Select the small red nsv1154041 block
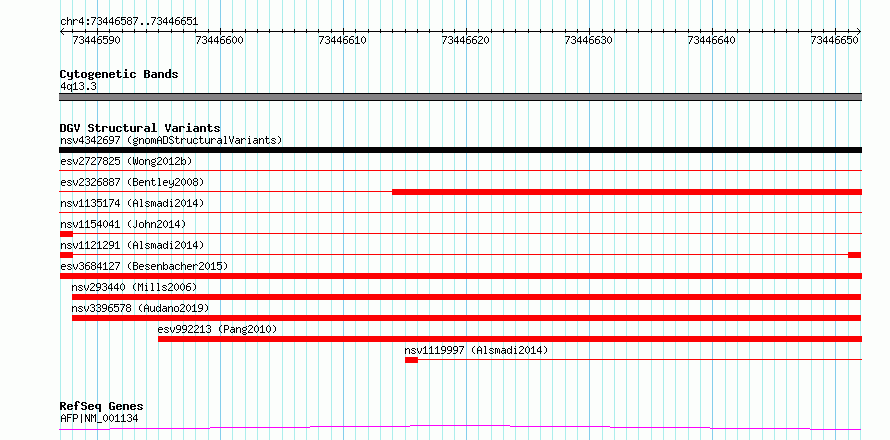The width and height of the screenshot is (890, 440). coord(66,234)
